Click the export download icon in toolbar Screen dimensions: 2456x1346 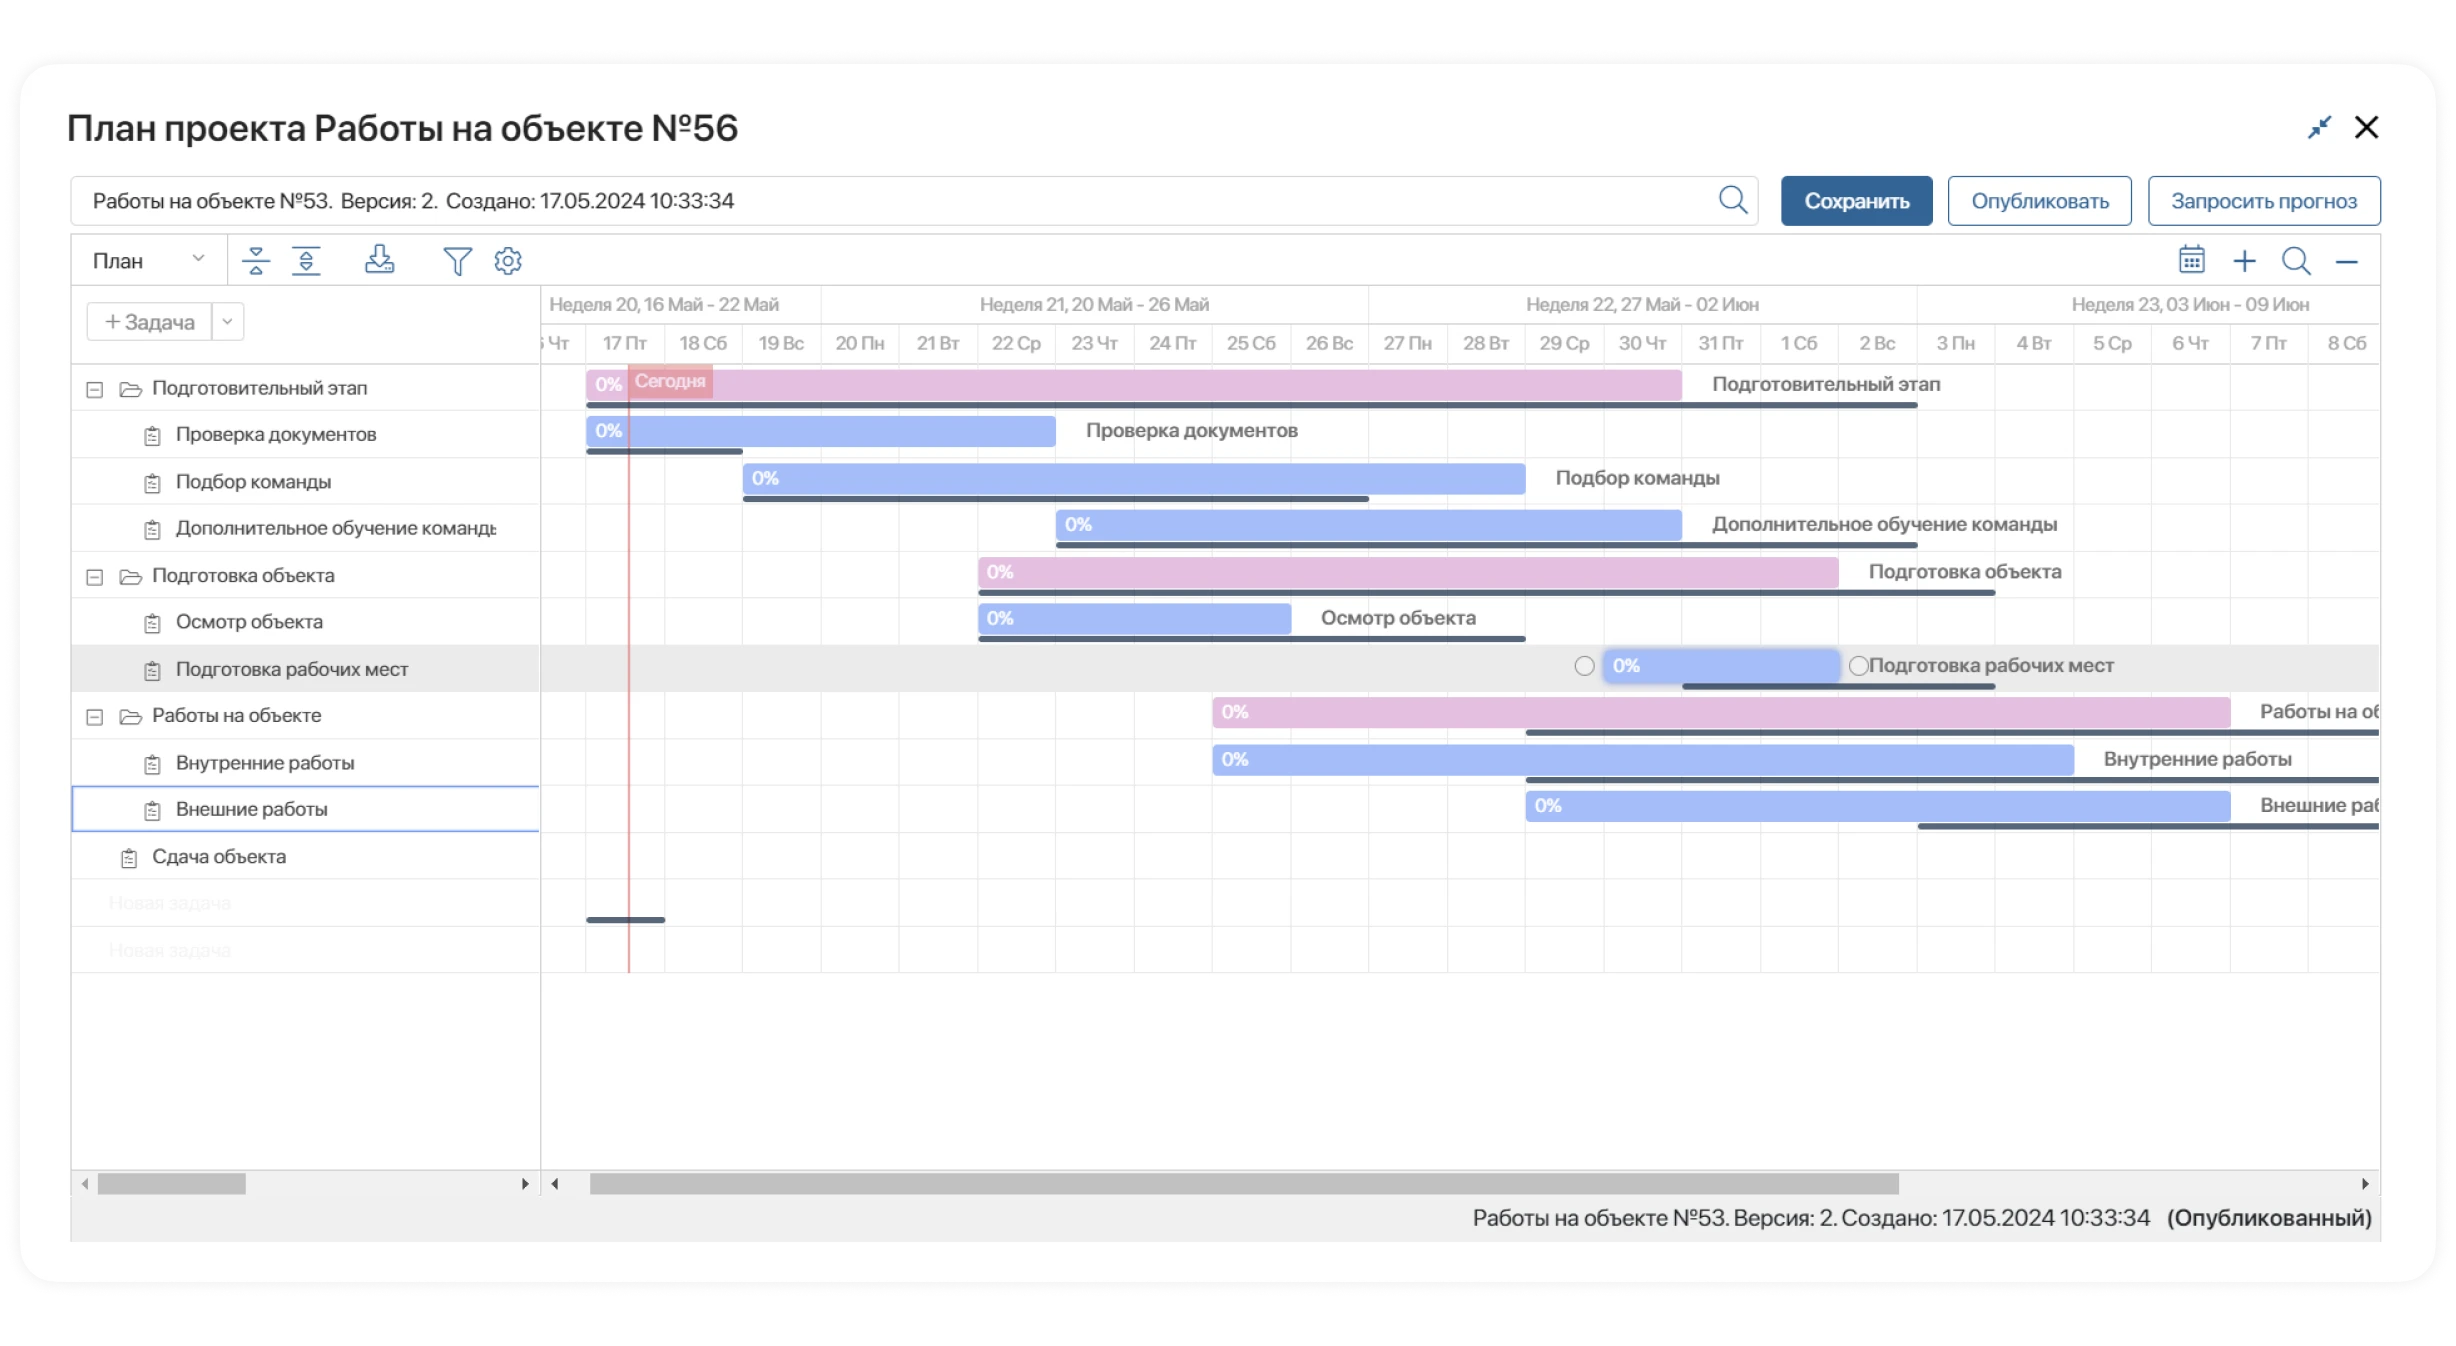pos(379,260)
